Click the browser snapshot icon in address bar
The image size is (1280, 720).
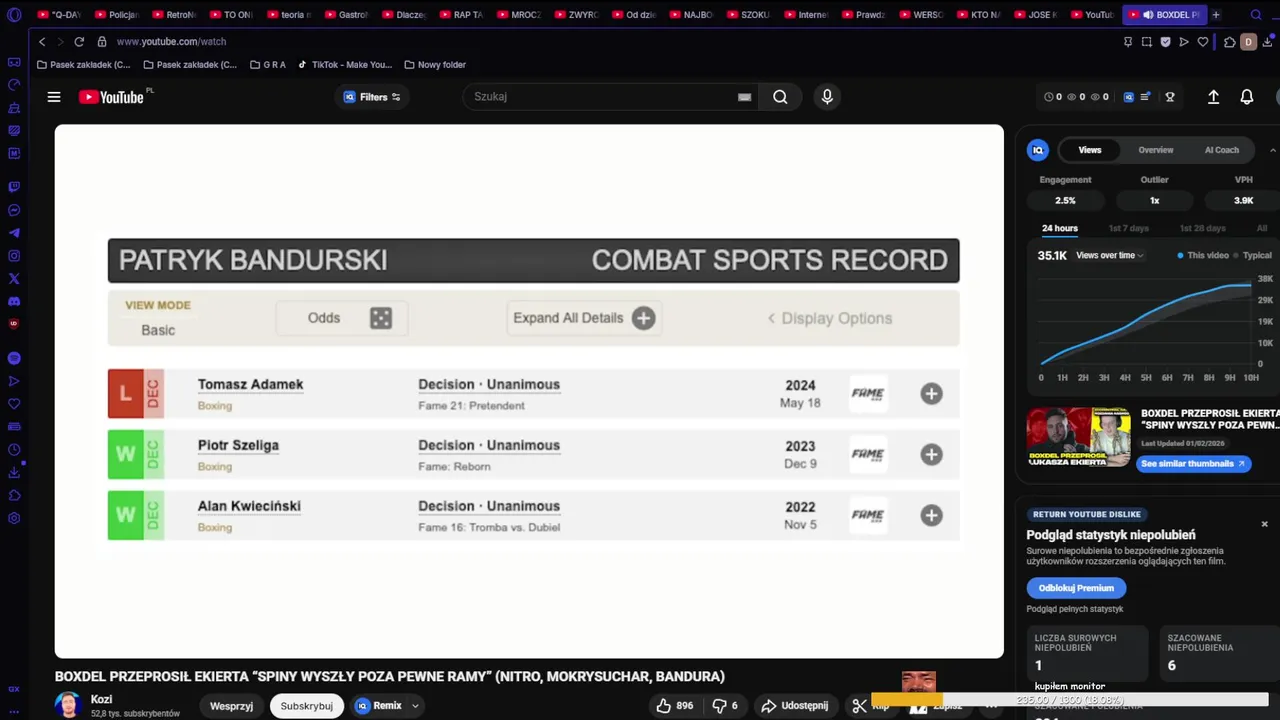tap(1146, 42)
